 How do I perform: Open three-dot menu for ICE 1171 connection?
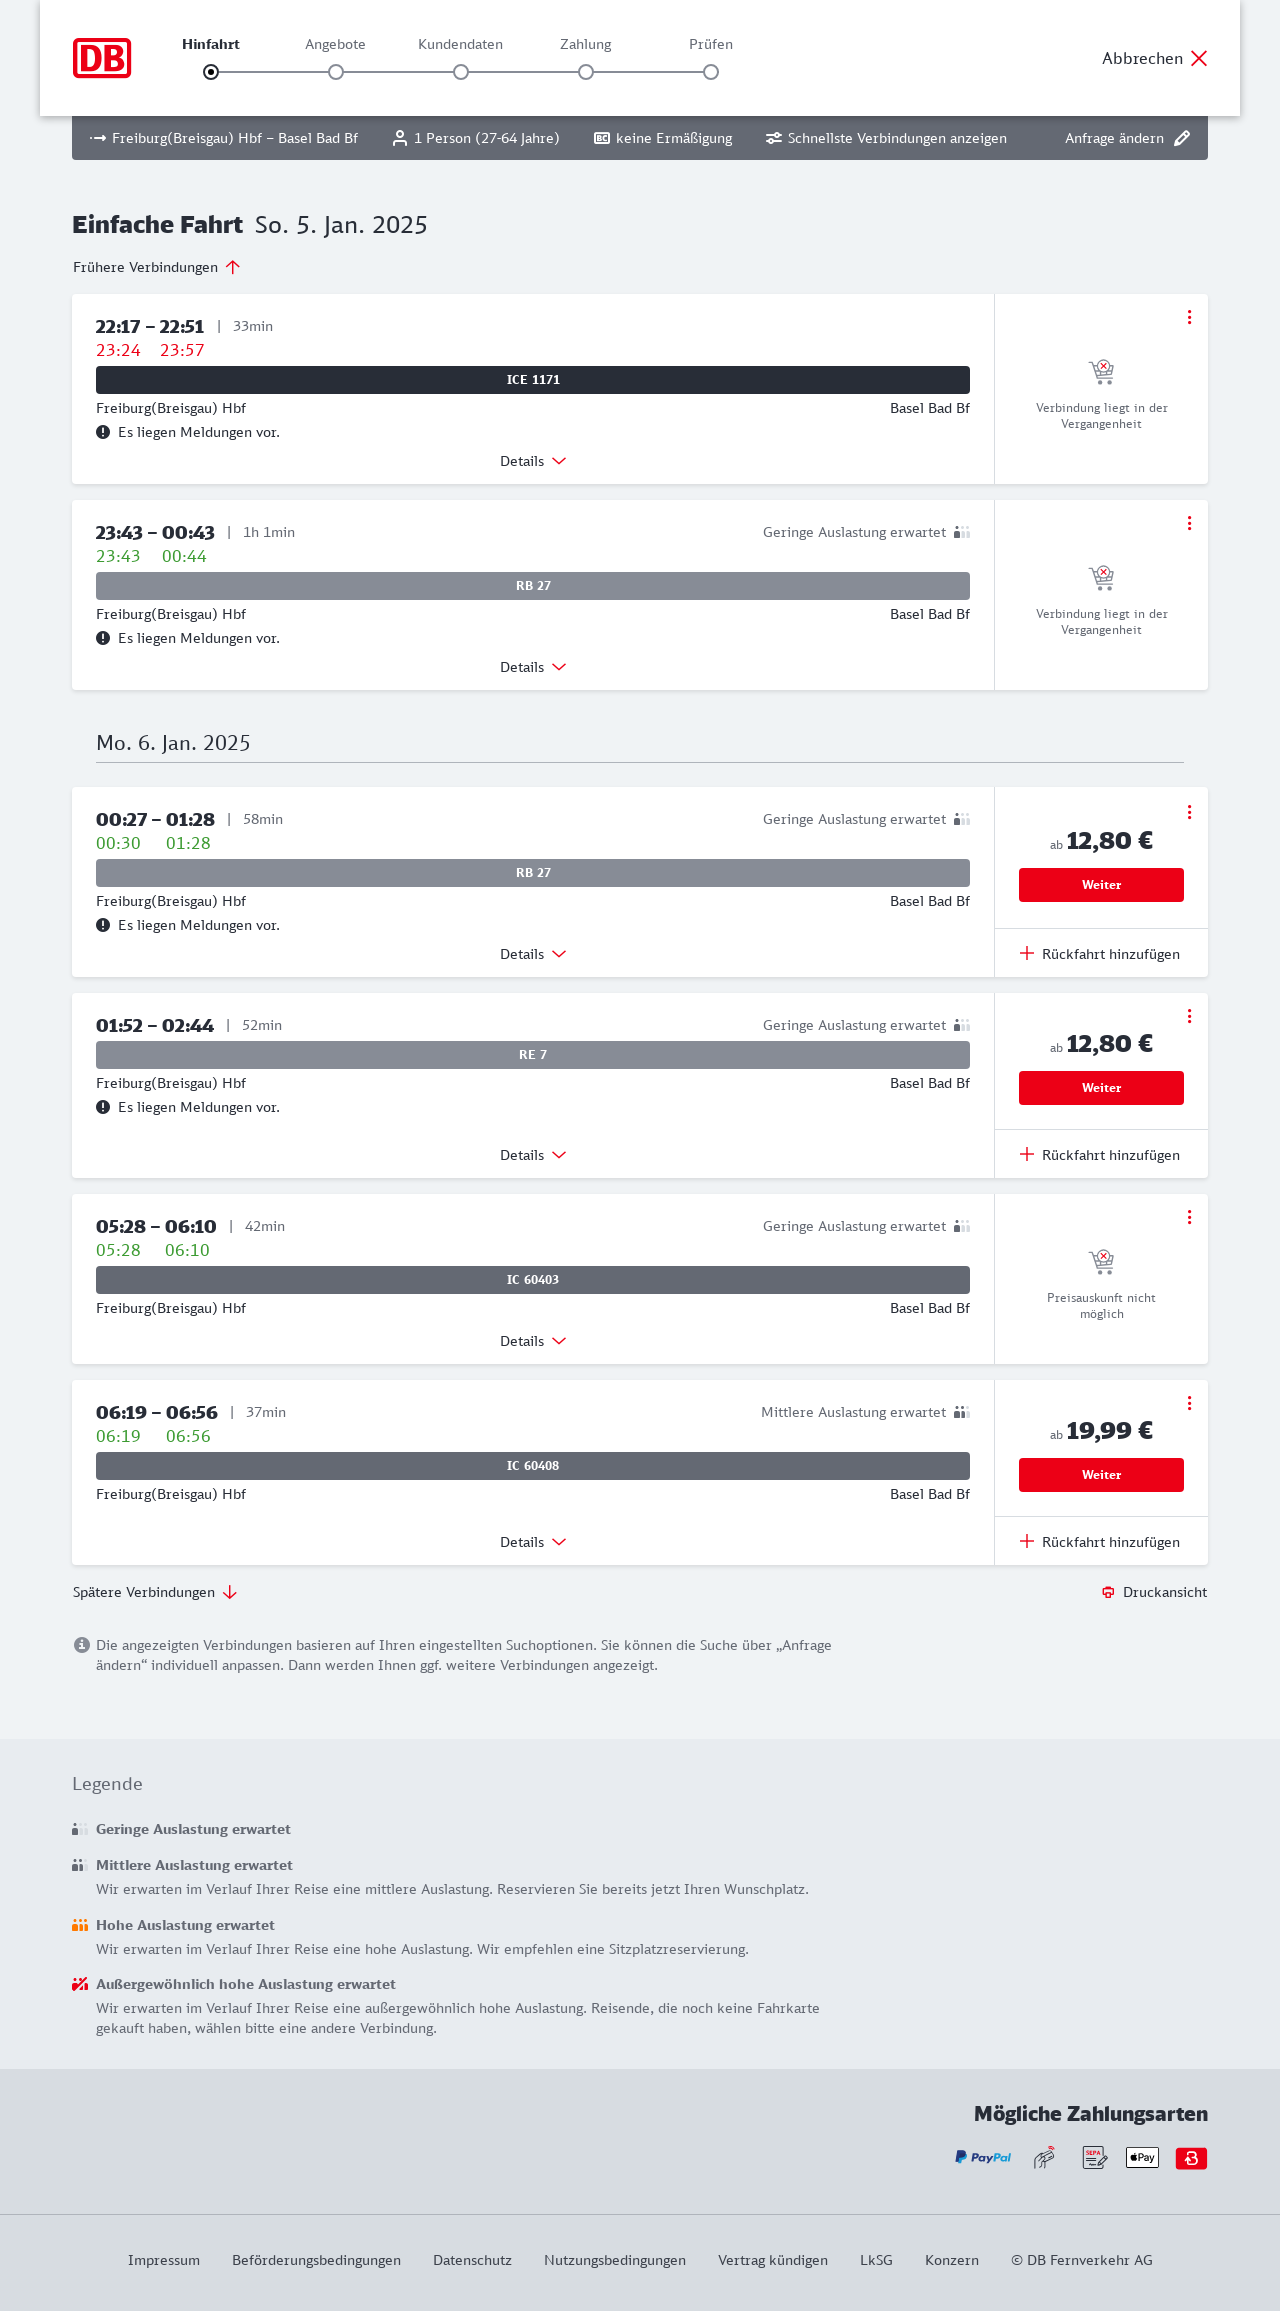point(1189,317)
